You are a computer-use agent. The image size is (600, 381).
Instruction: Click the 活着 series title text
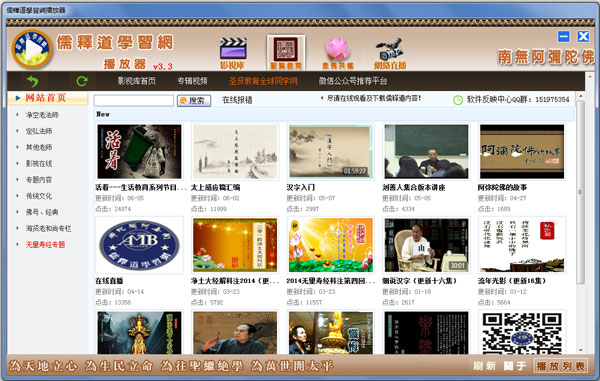(140, 187)
